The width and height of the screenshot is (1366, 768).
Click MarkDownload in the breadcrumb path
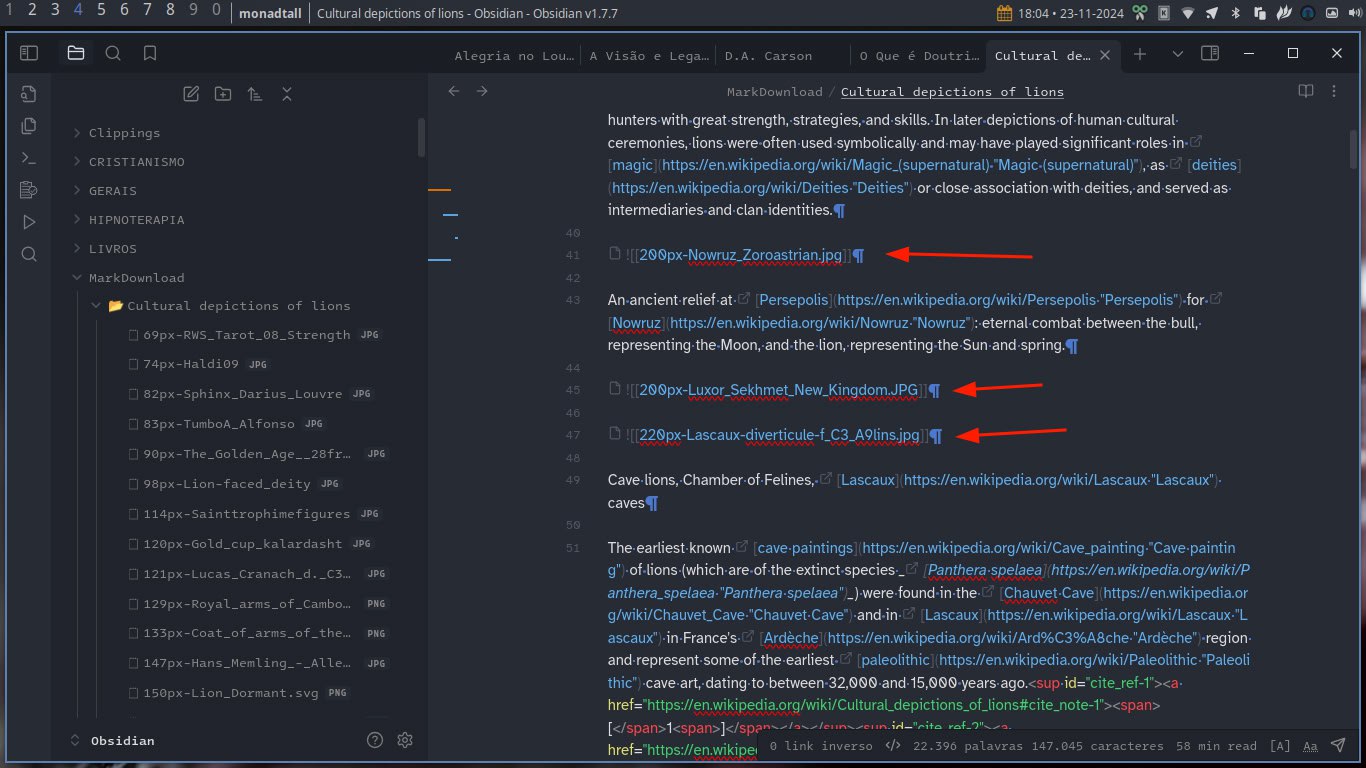pyautogui.click(x=775, y=91)
